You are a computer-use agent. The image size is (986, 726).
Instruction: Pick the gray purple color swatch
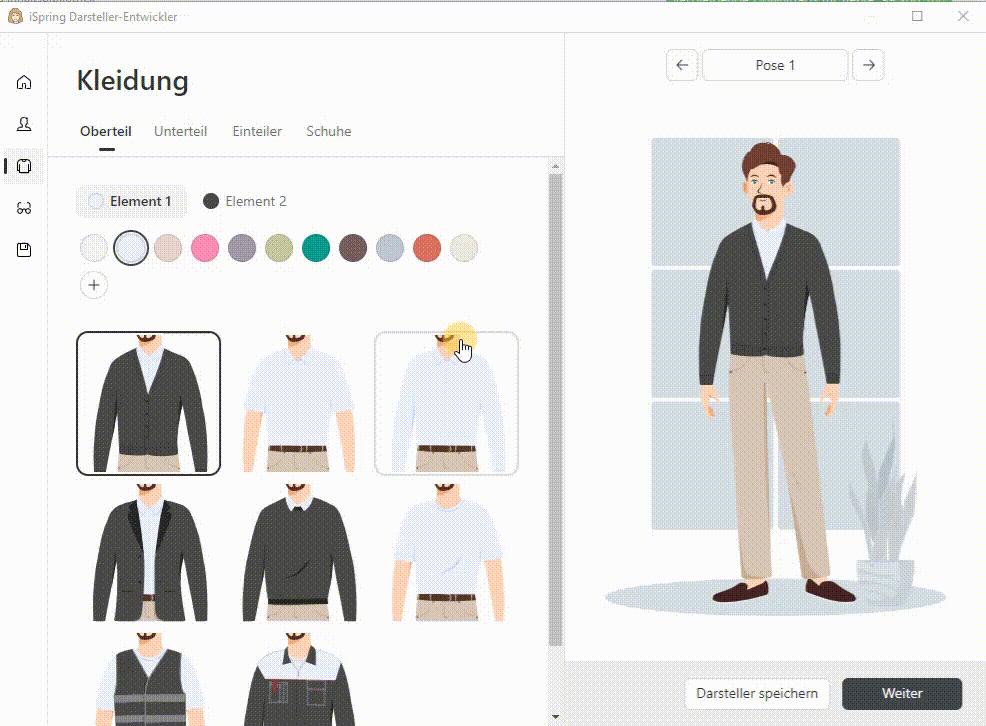click(x=242, y=248)
